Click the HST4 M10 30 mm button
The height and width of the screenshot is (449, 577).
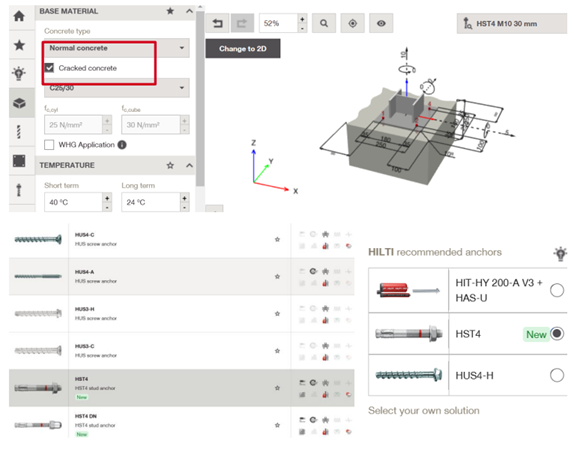pos(512,24)
